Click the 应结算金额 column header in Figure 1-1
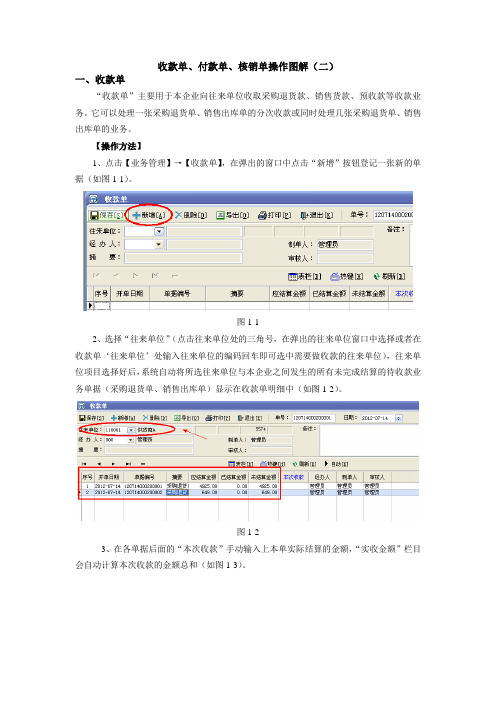 289,294
